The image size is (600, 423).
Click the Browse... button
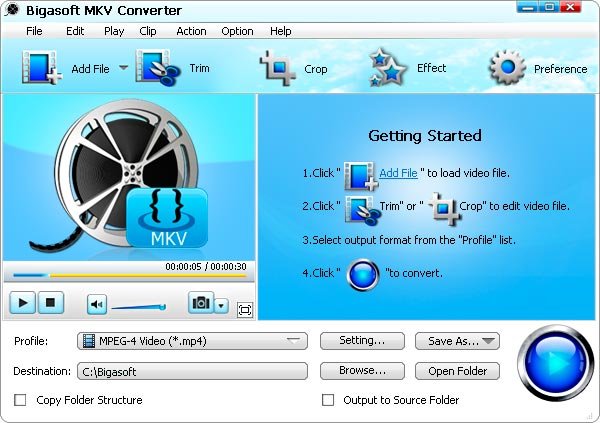coord(362,371)
